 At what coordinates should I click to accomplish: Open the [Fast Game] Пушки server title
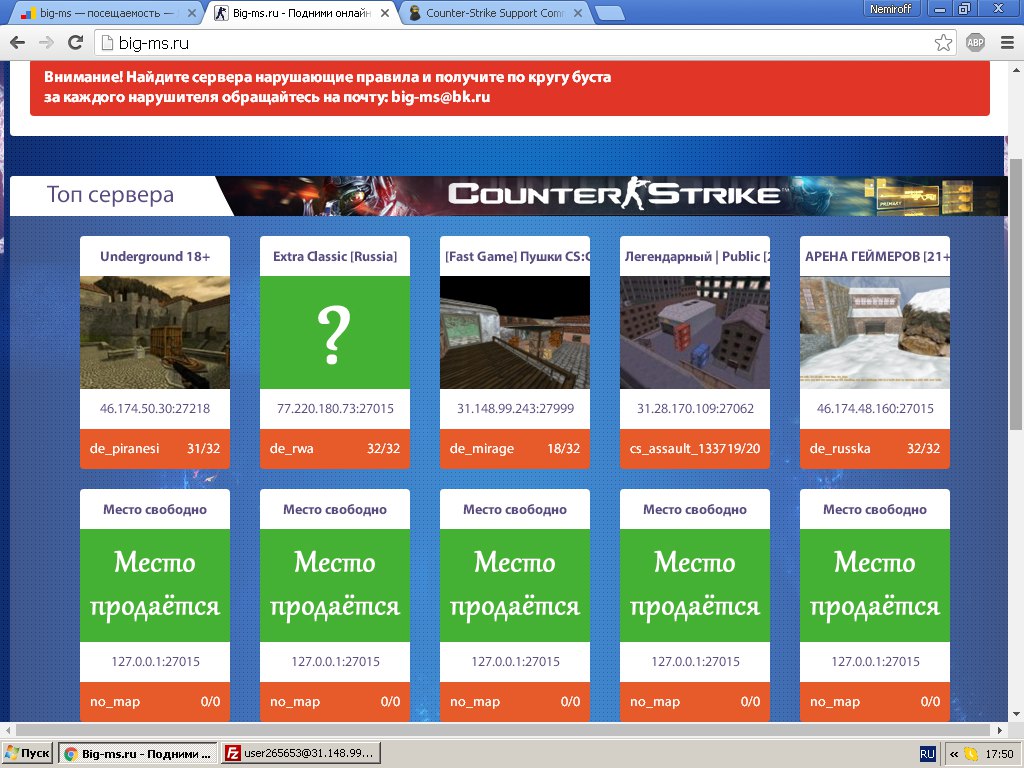pyautogui.click(x=515, y=256)
